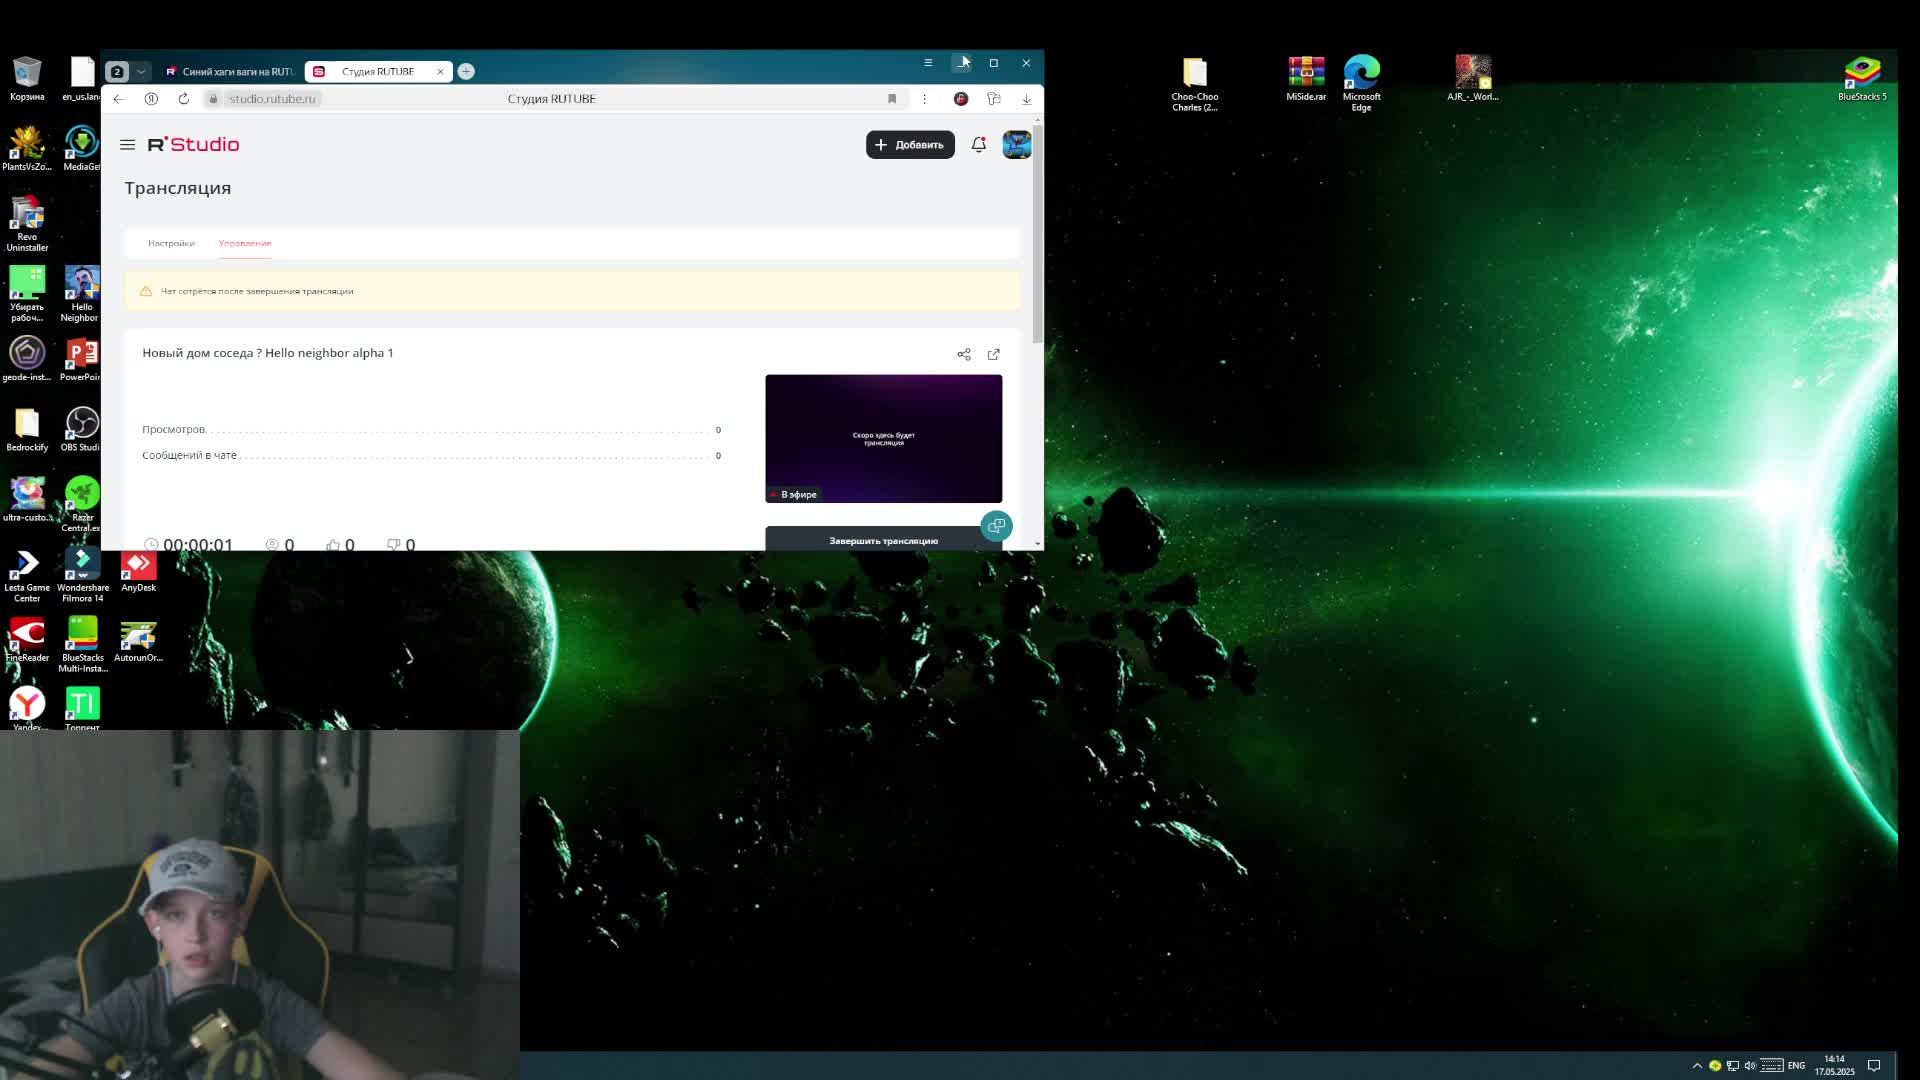Click the page vertical scrollbar
This screenshot has width=1920, height=1080.
pos(1038,232)
